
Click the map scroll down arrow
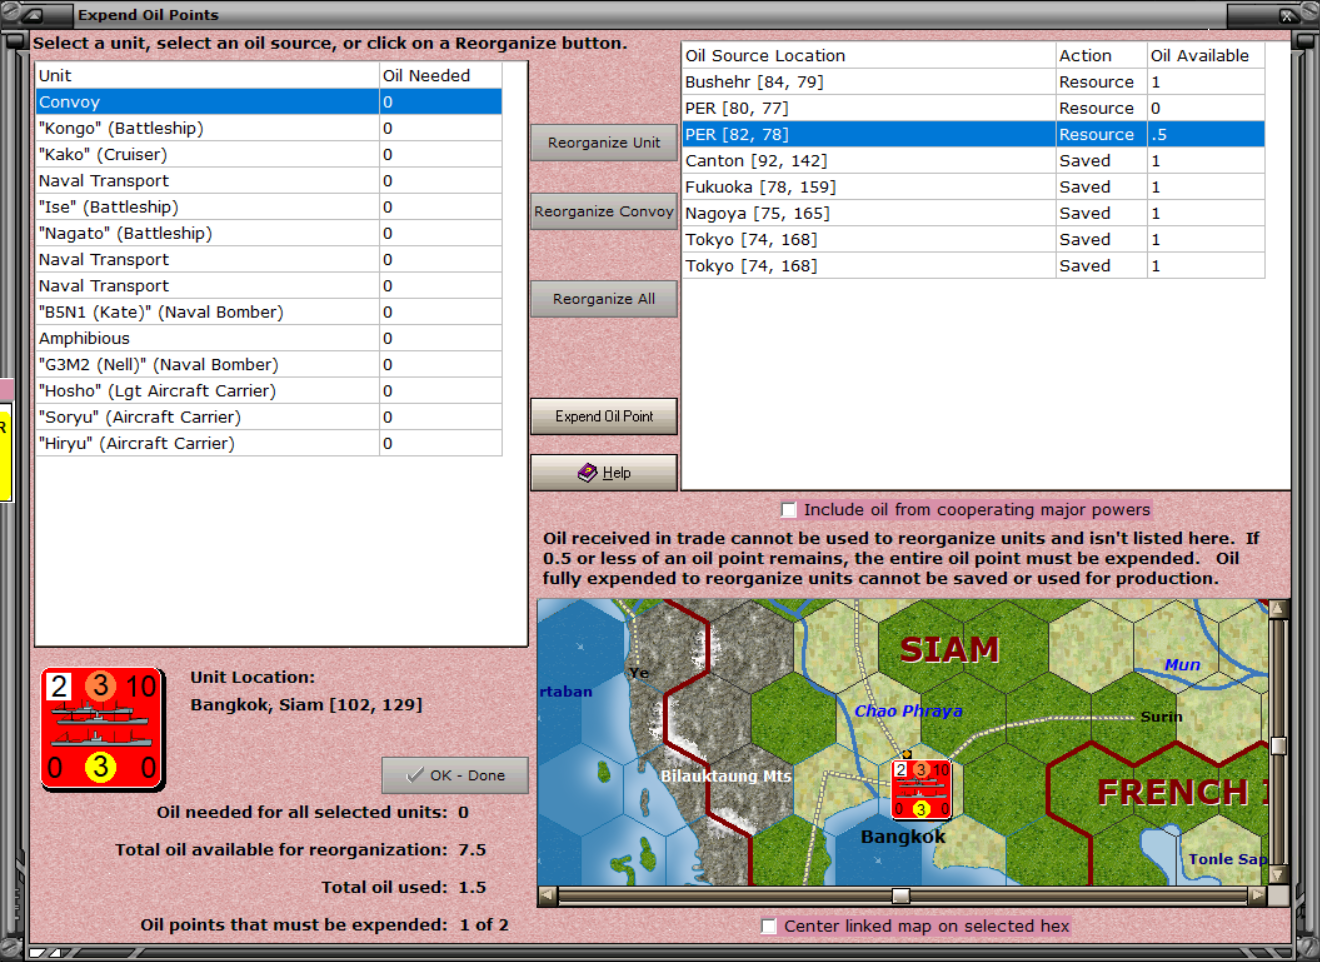(x=1278, y=875)
